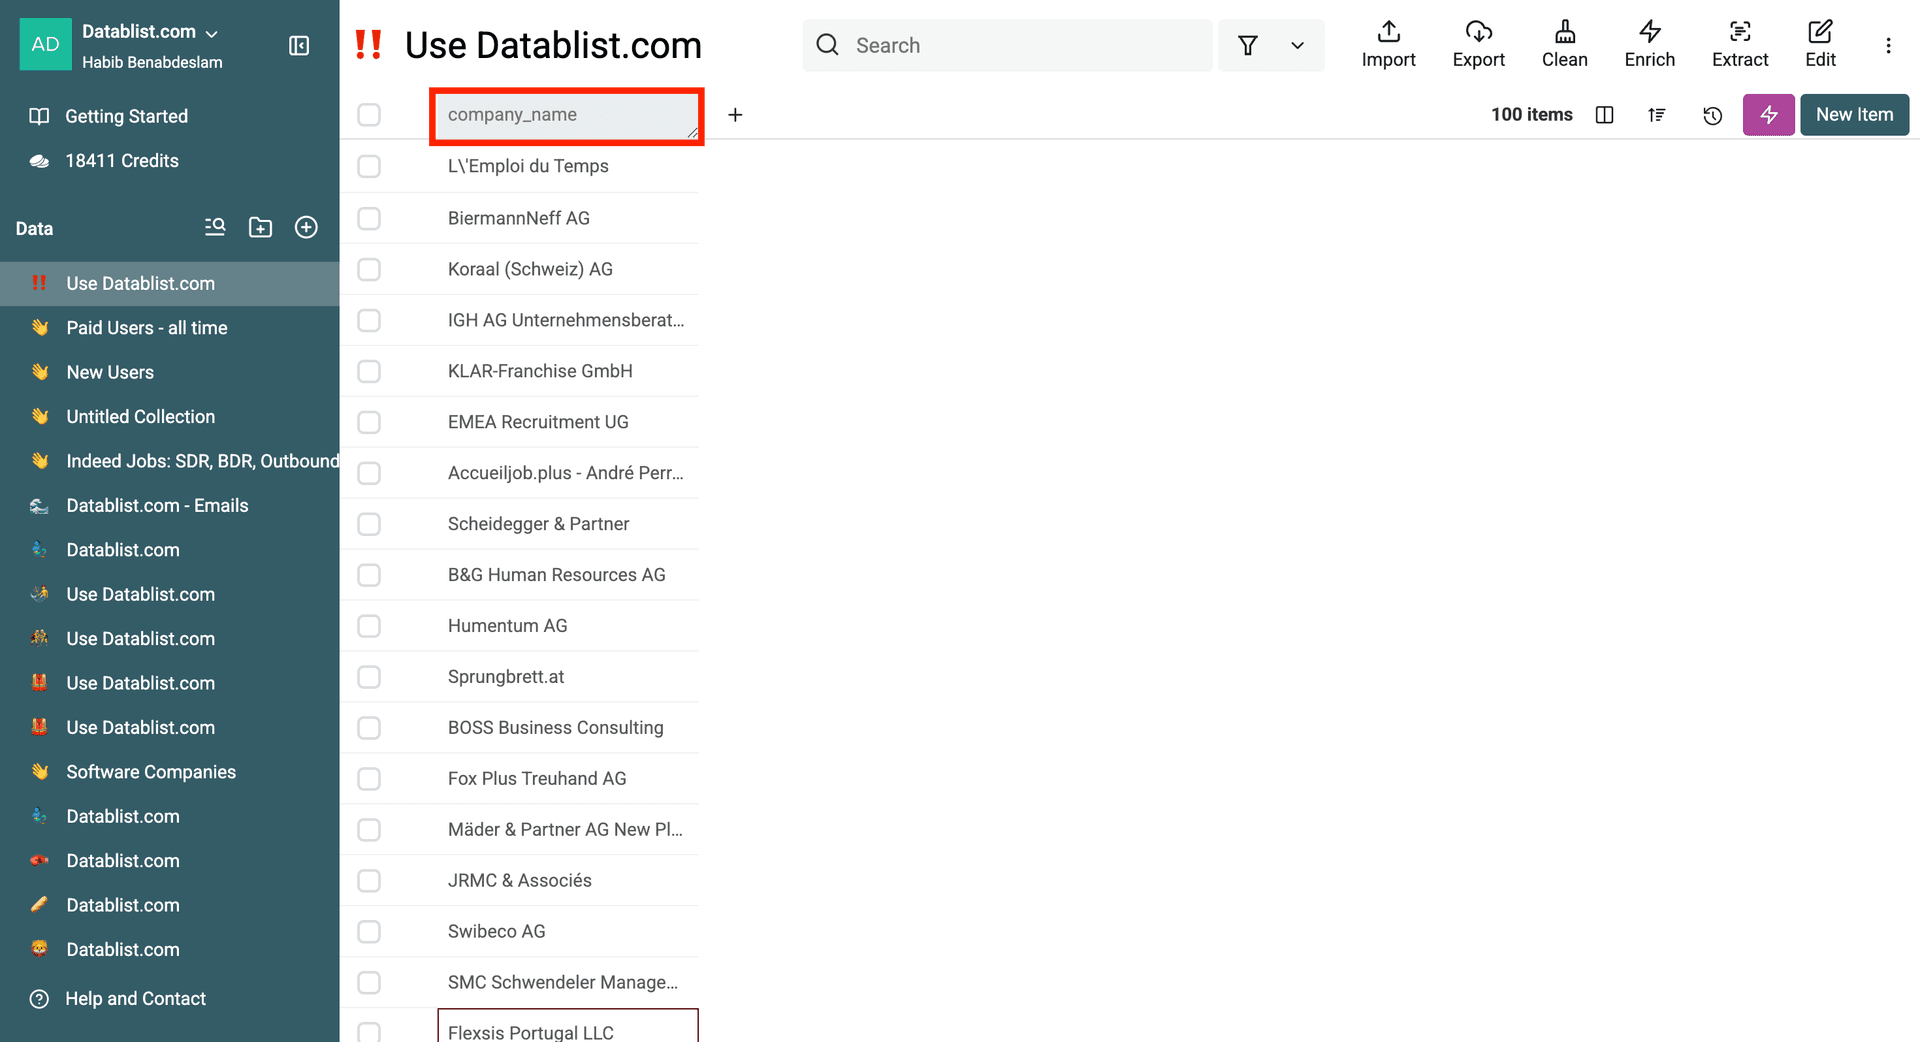Open the Software Companies collection
The width and height of the screenshot is (1920, 1042).
pos(151,772)
